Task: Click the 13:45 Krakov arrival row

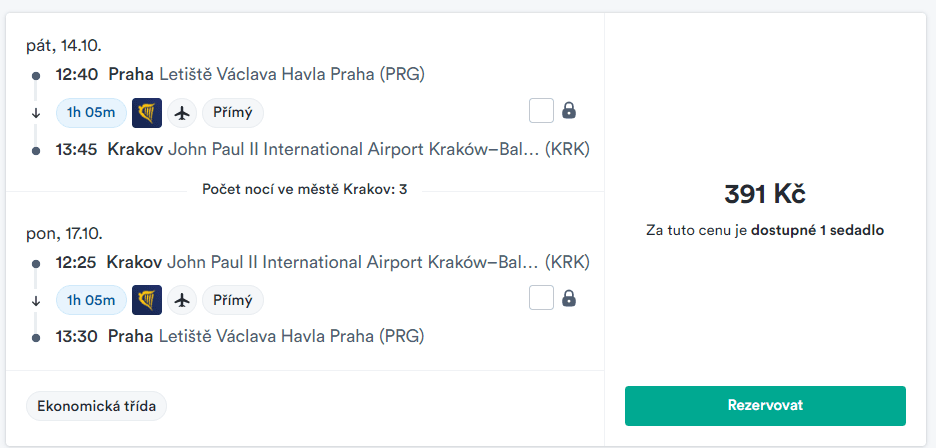Action: (x=320, y=150)
